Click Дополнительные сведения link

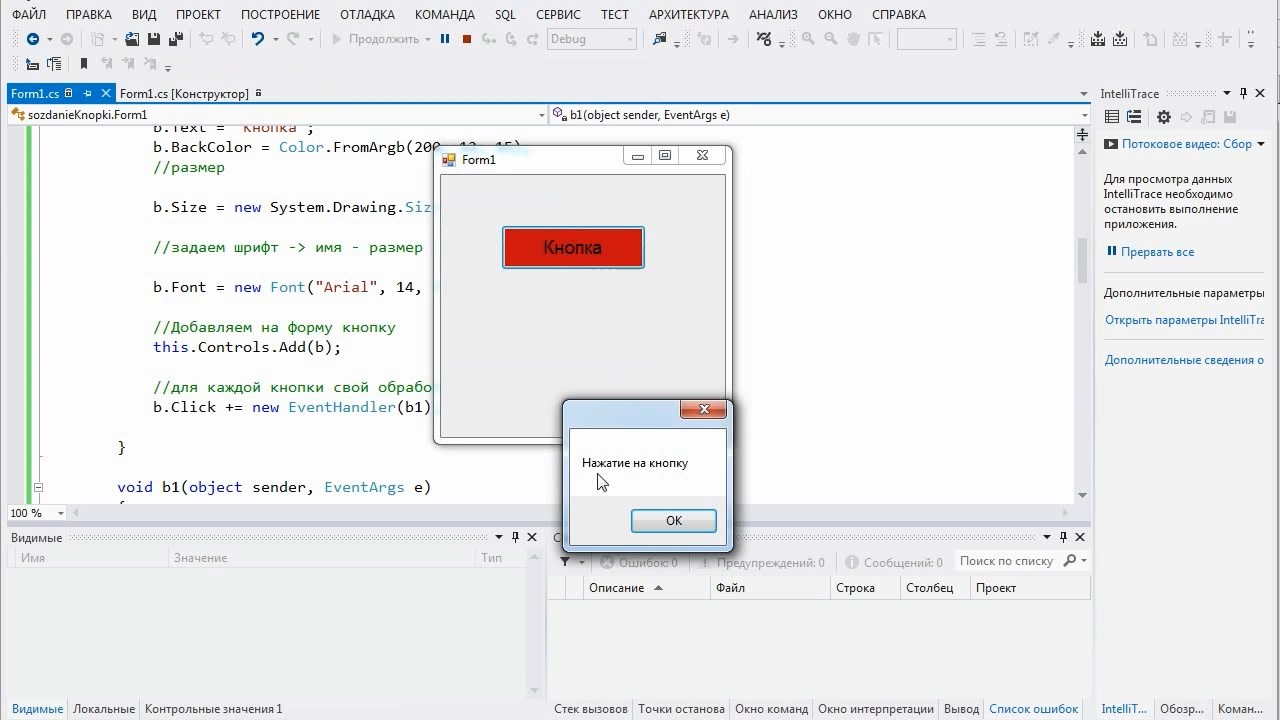tap(1184, 360)
